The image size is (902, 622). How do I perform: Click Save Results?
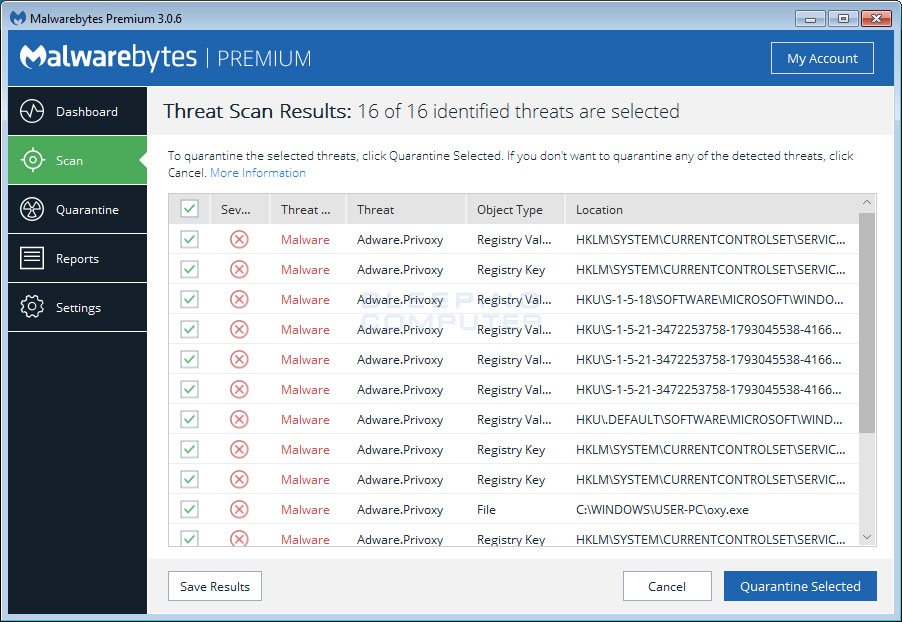pos(214,586)
